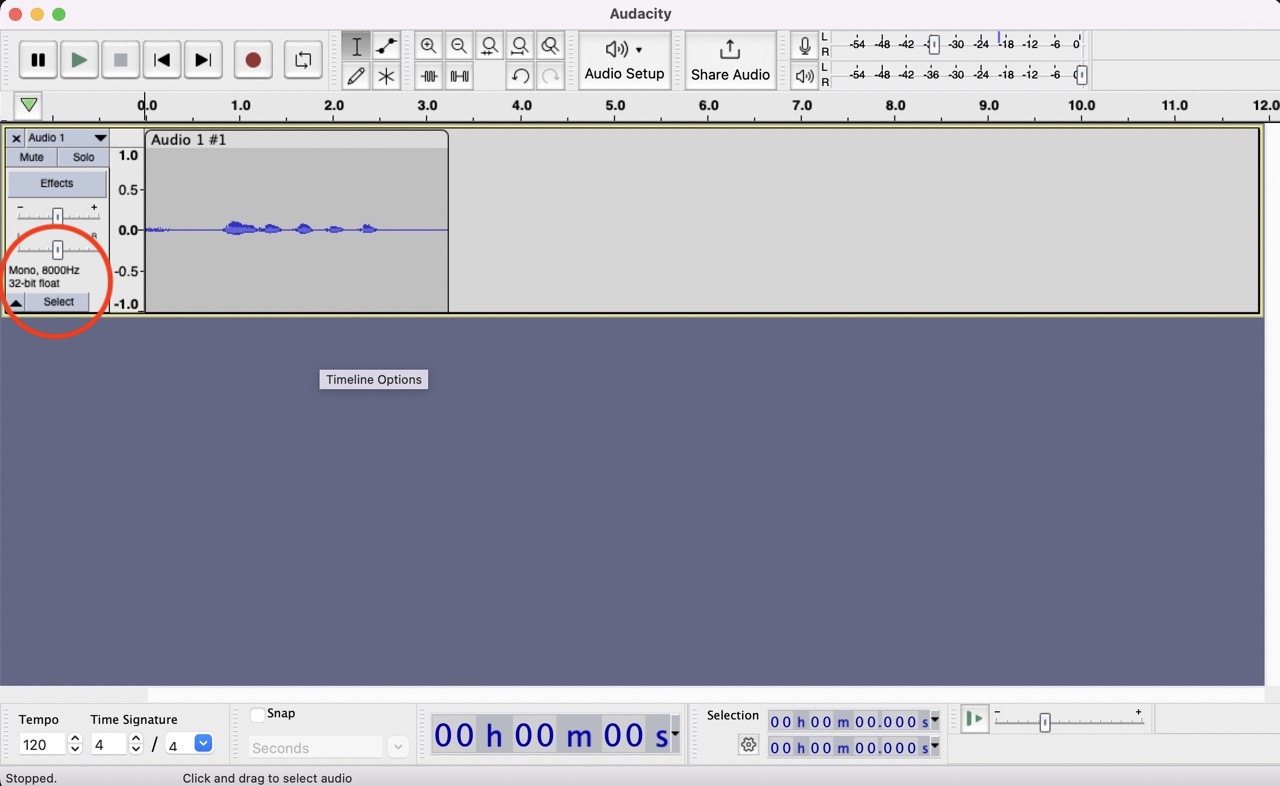
Task: Click the Redo arrow
Action: click(550, 76)
